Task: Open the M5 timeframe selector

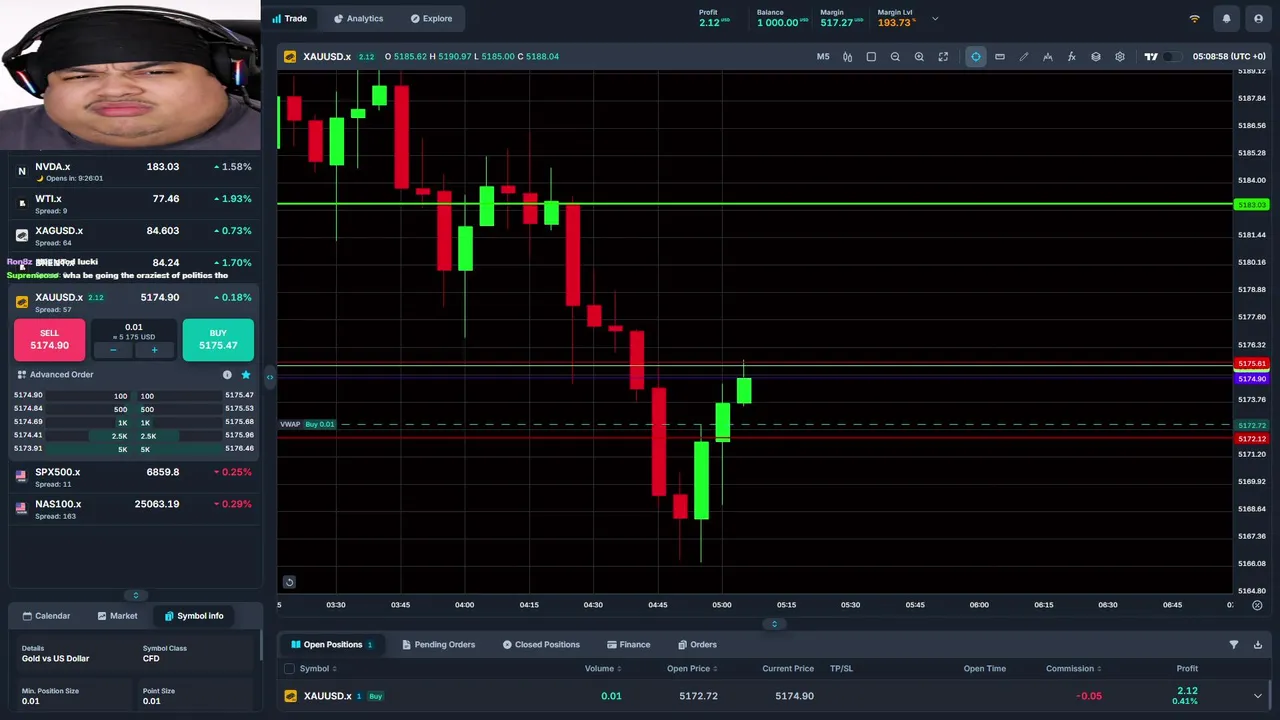Action: pos(823,57)
